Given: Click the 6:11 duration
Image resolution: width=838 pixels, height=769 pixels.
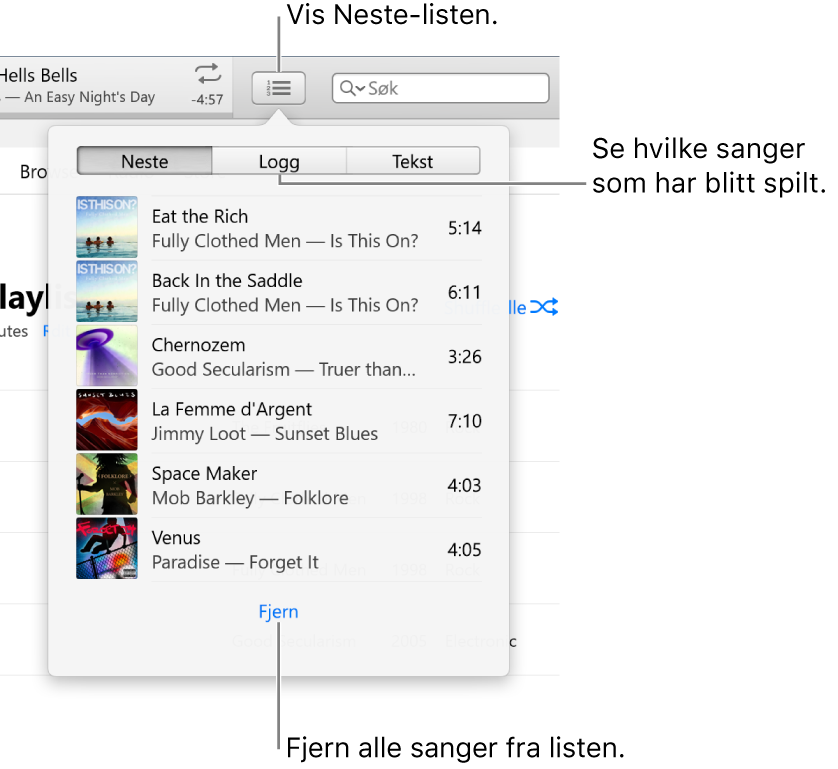Looking at the screenshot, I should click(x=464, y=292).
